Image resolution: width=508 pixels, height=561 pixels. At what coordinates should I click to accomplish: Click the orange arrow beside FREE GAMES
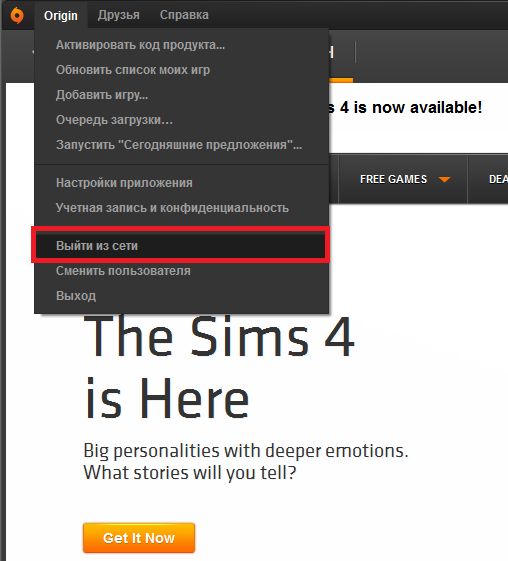pos(444,179)
